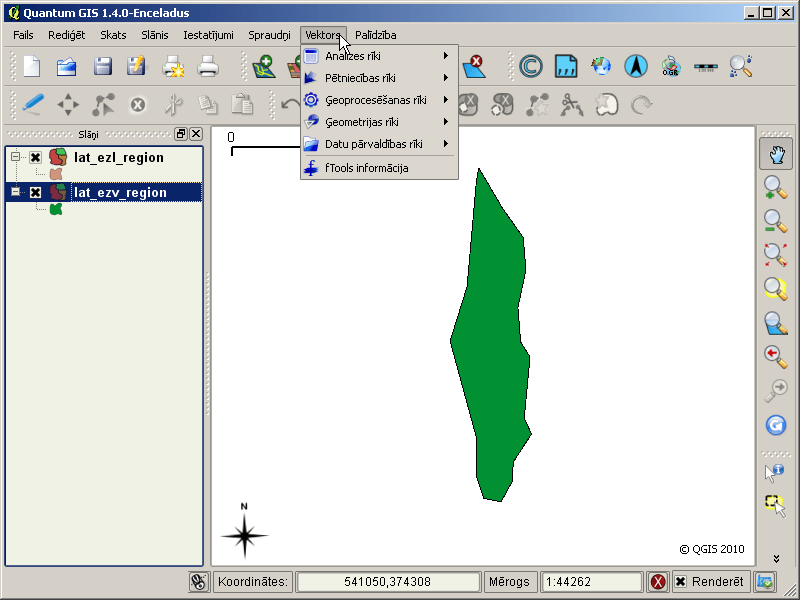
Task: Refresh the map with blue circular icon
Action: tap(776, 424)
